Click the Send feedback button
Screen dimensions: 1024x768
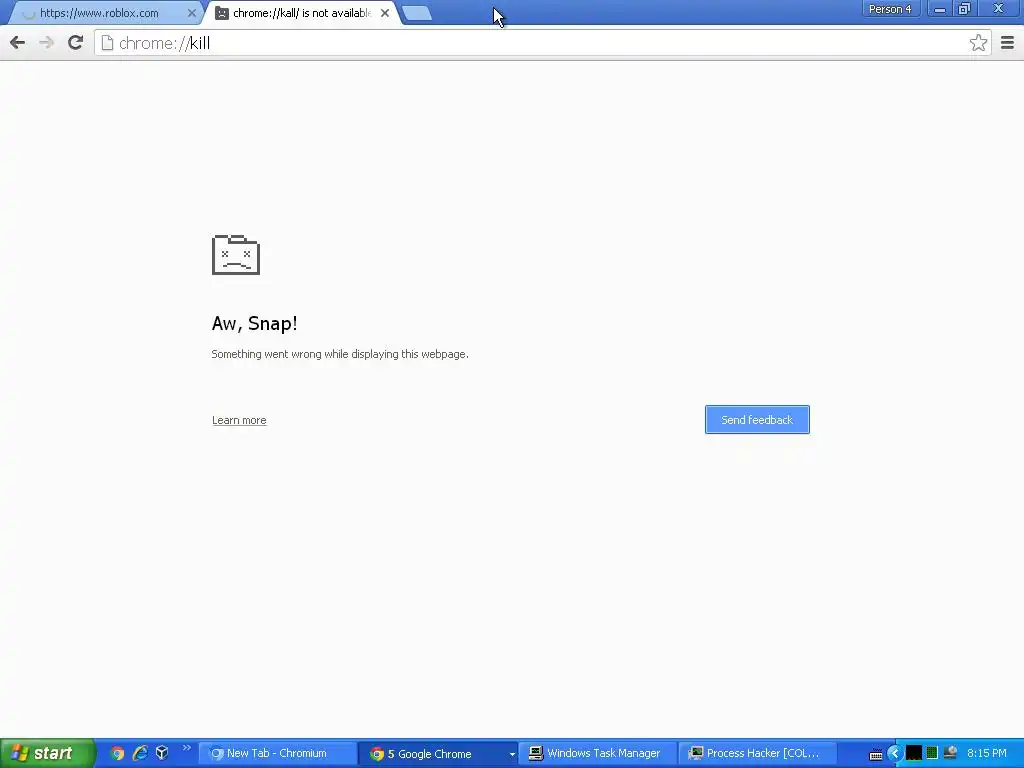[757, 419]
